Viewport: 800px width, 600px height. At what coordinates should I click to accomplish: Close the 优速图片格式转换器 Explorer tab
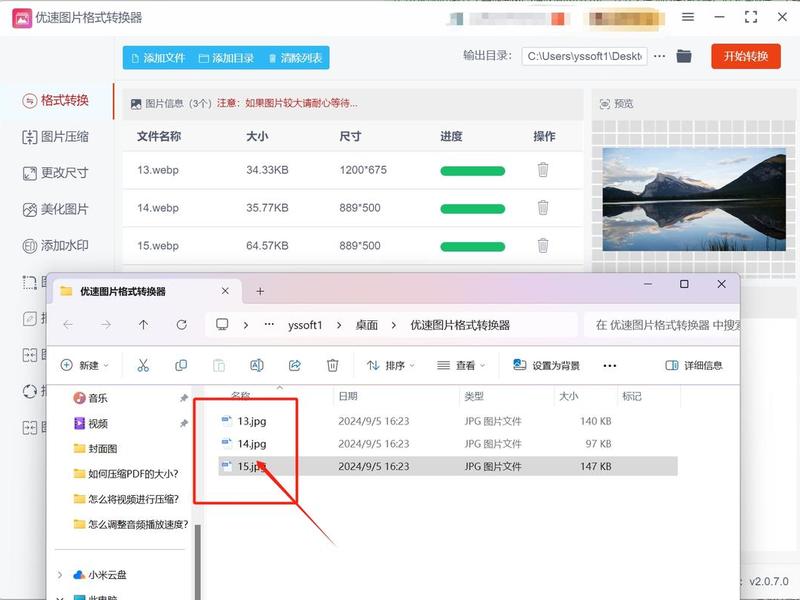(225, 291)
